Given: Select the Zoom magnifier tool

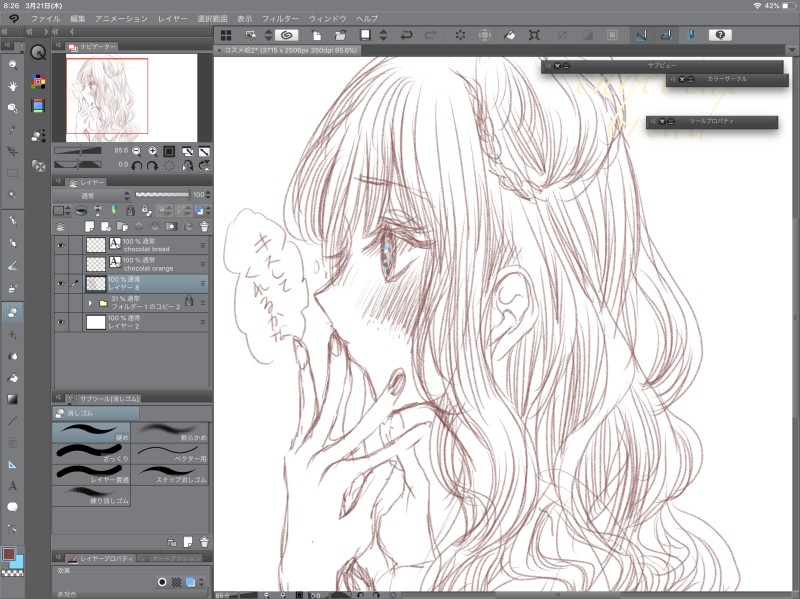Looking at the screenshot, I should coord(12,65).
